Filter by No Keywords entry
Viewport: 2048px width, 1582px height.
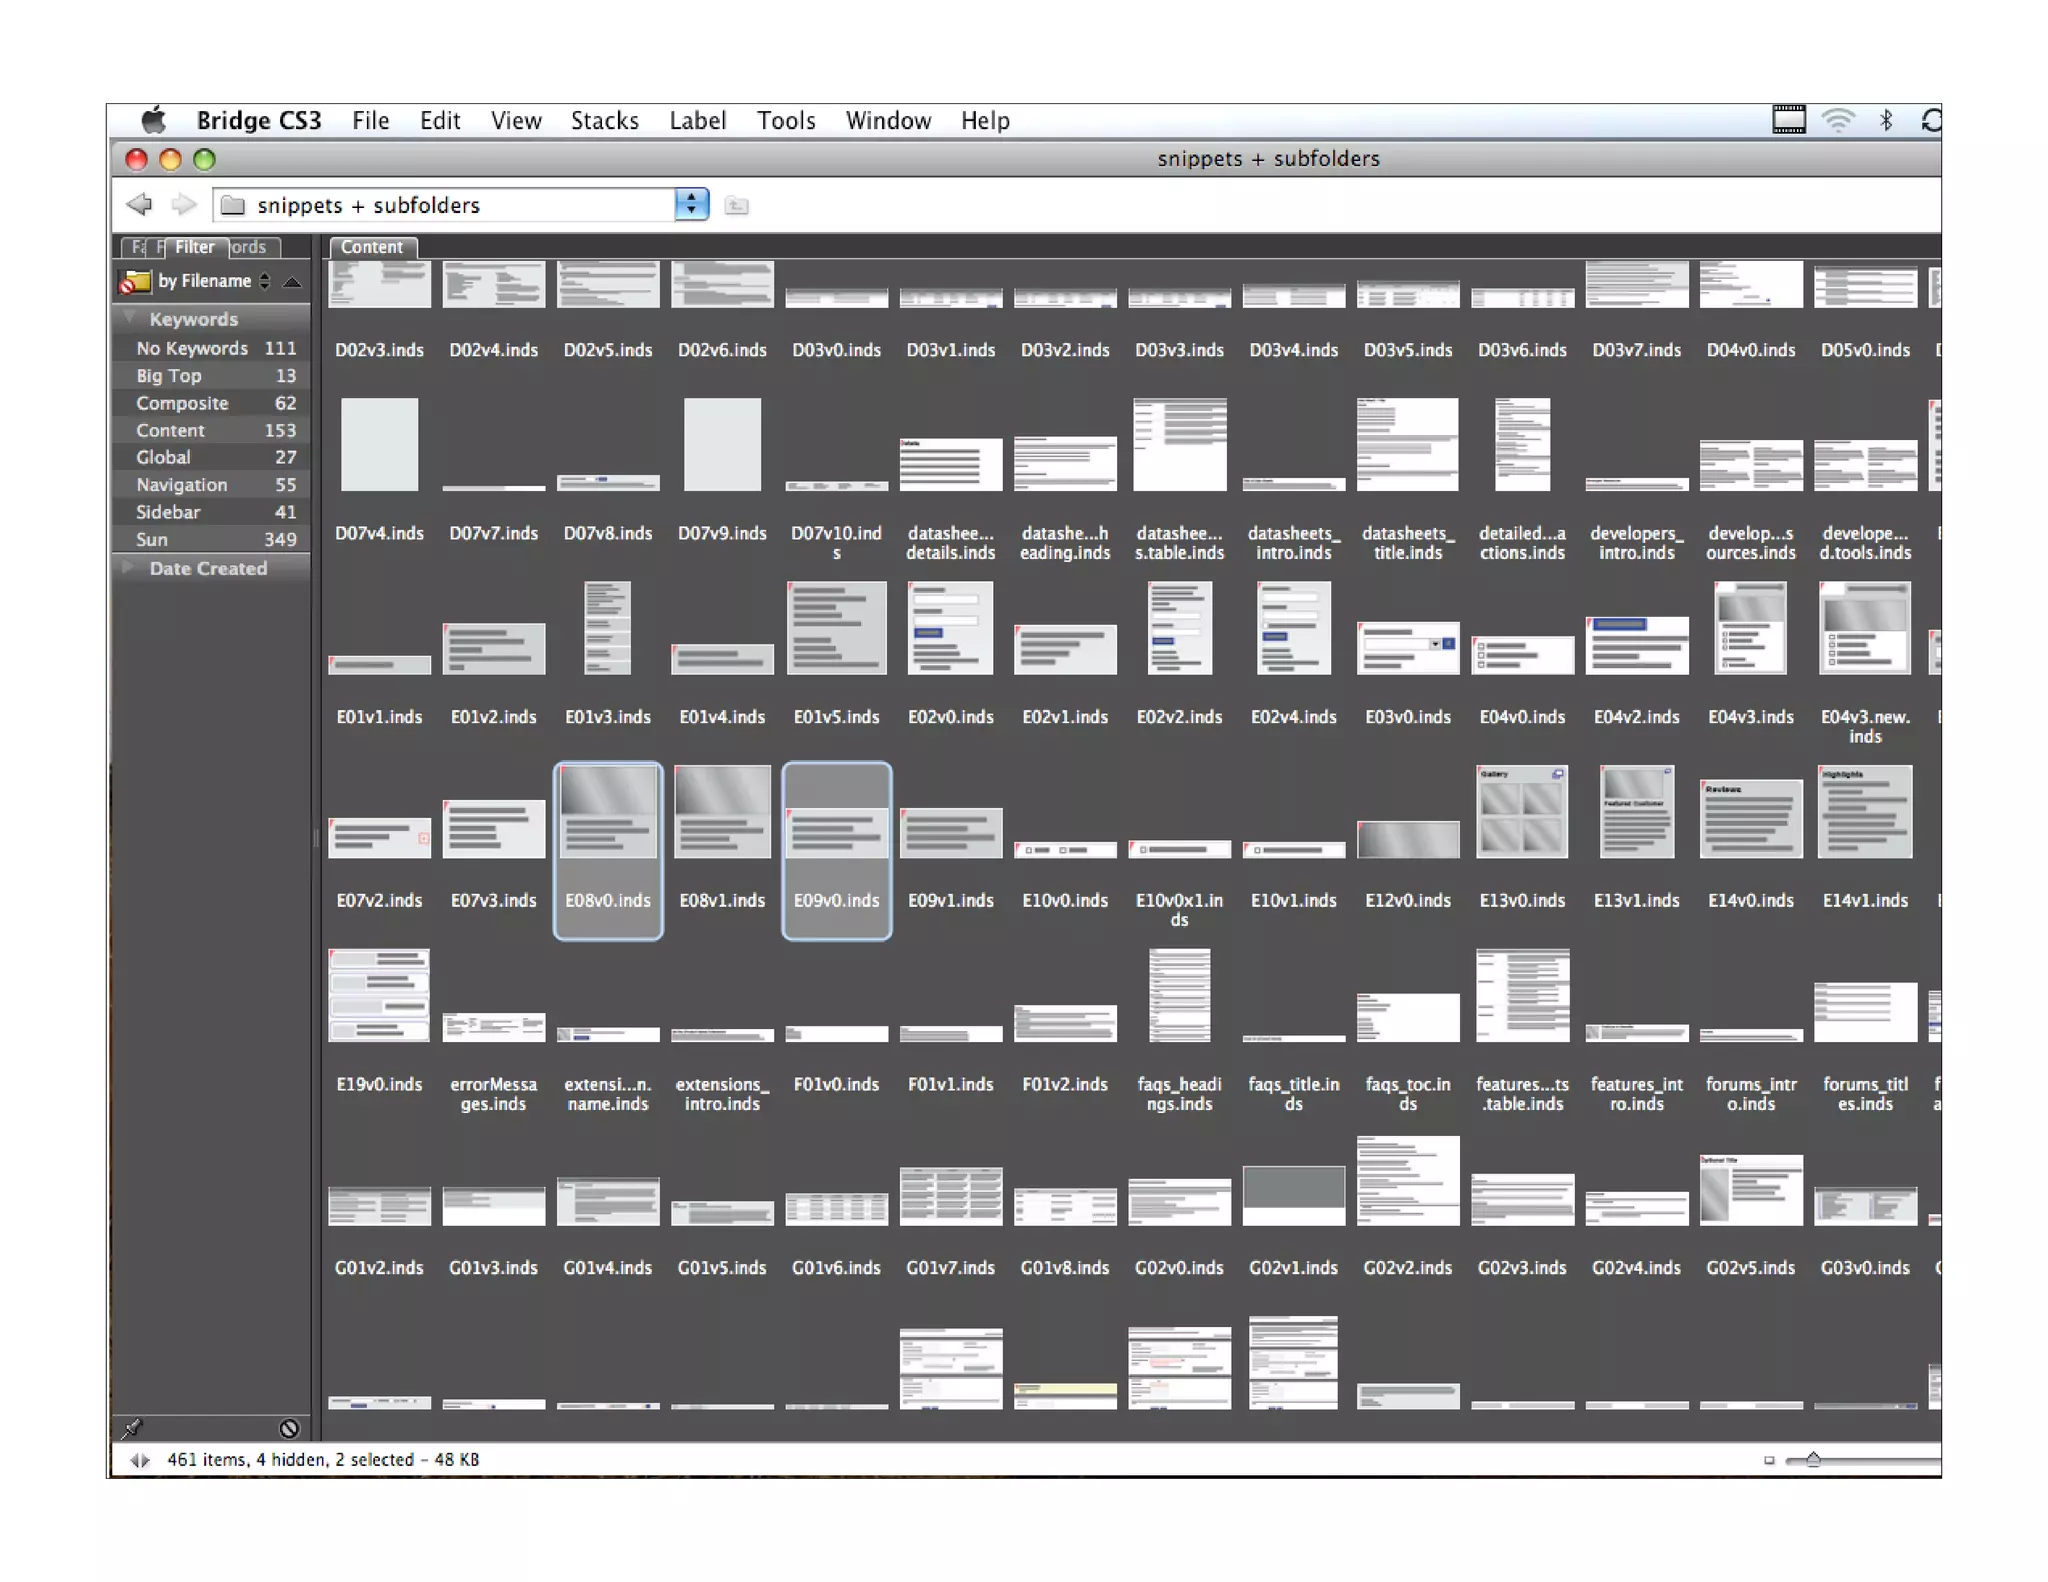[191, 348]
